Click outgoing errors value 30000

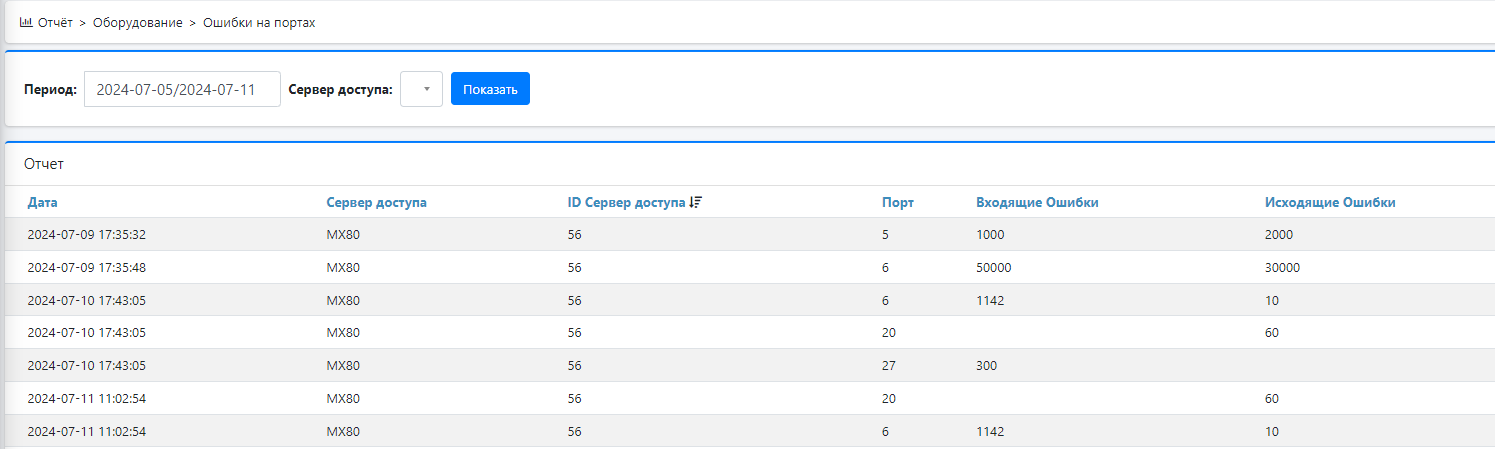point(1282,267)
